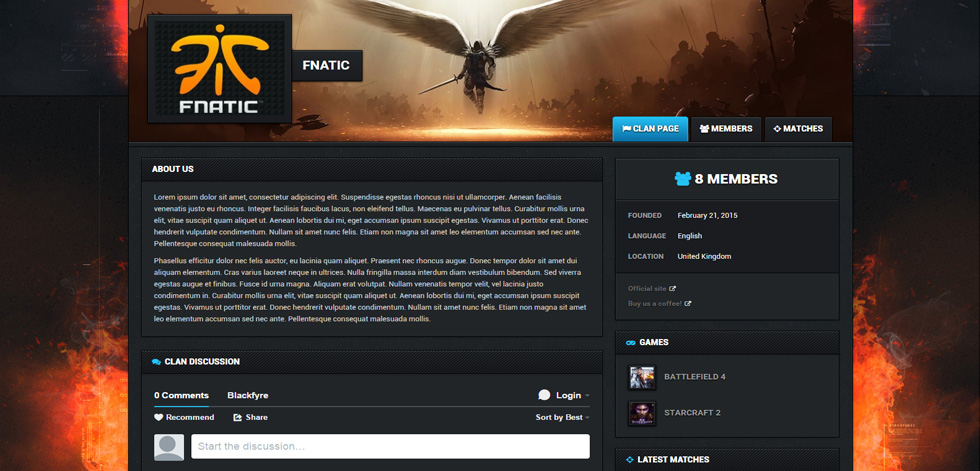
Task: Click the flag icon on Clan Page tab
Action: 626,129
